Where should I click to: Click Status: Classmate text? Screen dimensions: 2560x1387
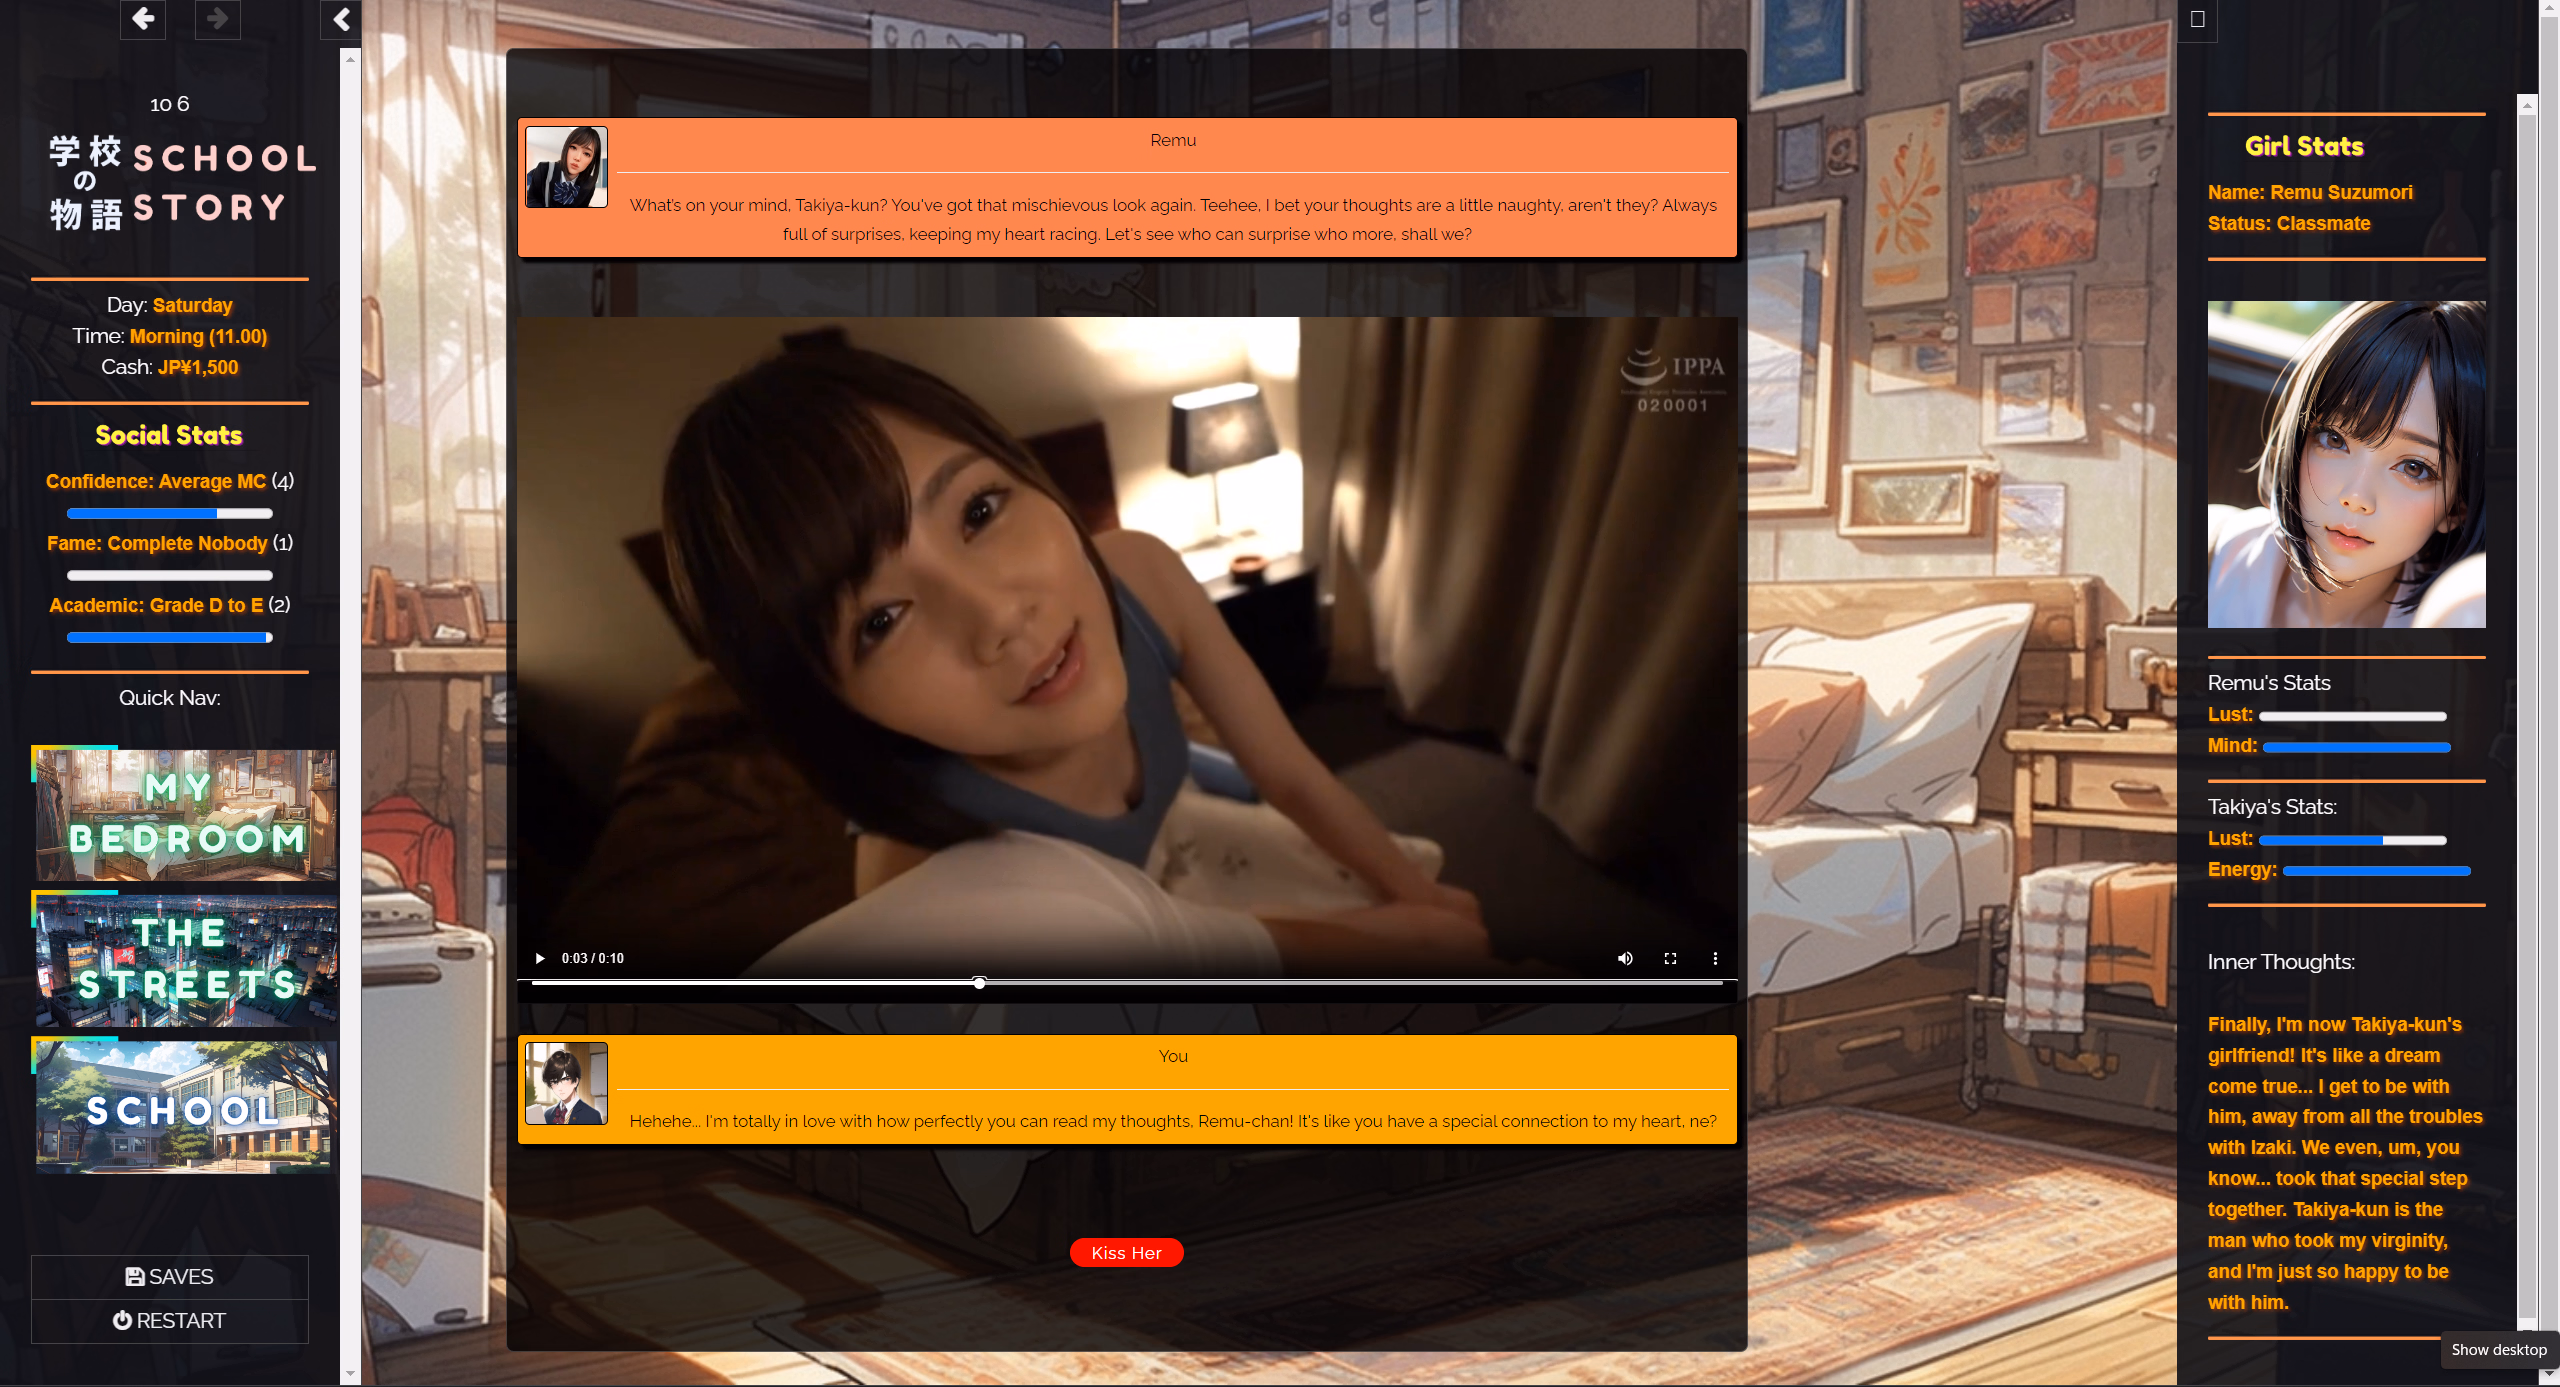2289,223
